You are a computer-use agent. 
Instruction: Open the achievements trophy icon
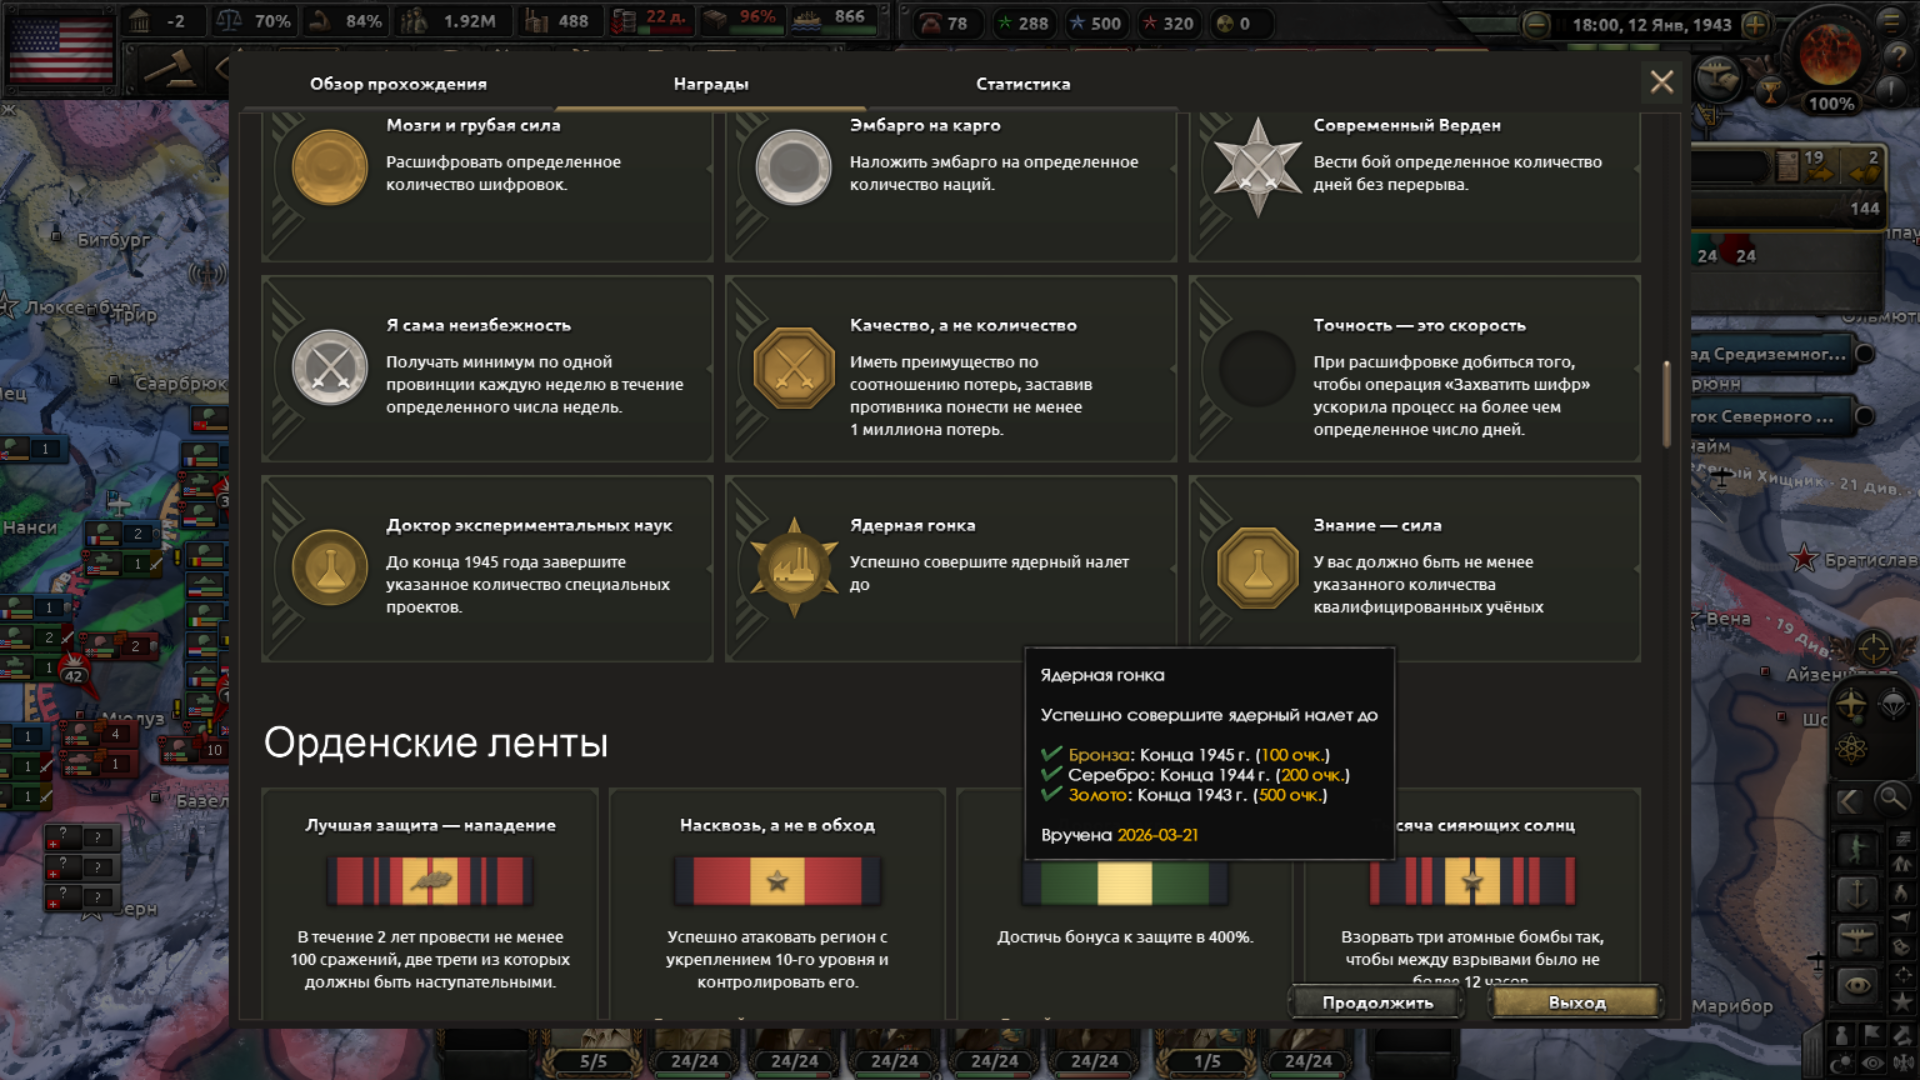pos(1770,93)
